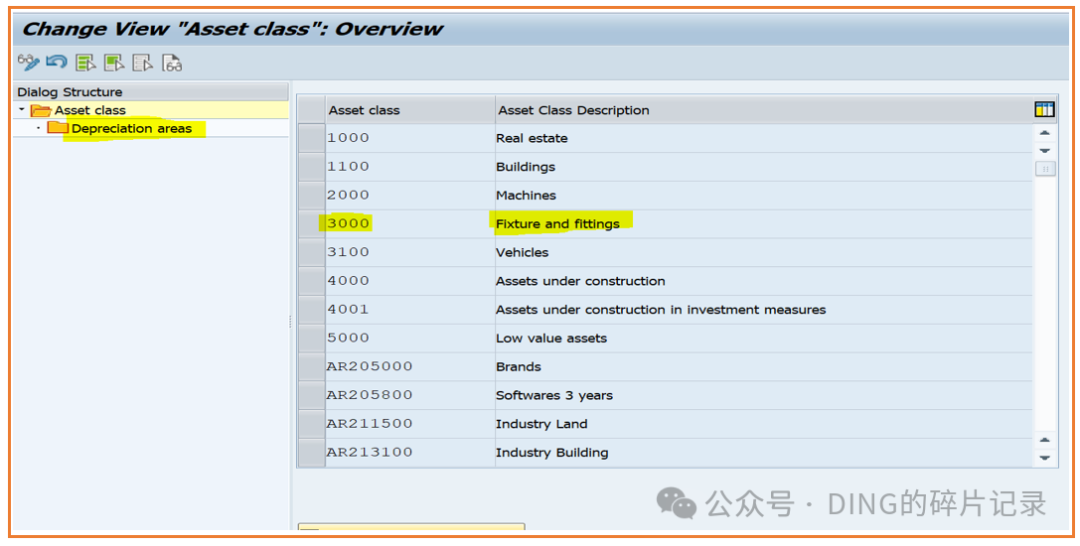Click asset class cell AR205000
This screenshot has height=546, width=1080.
coord(410,366)
